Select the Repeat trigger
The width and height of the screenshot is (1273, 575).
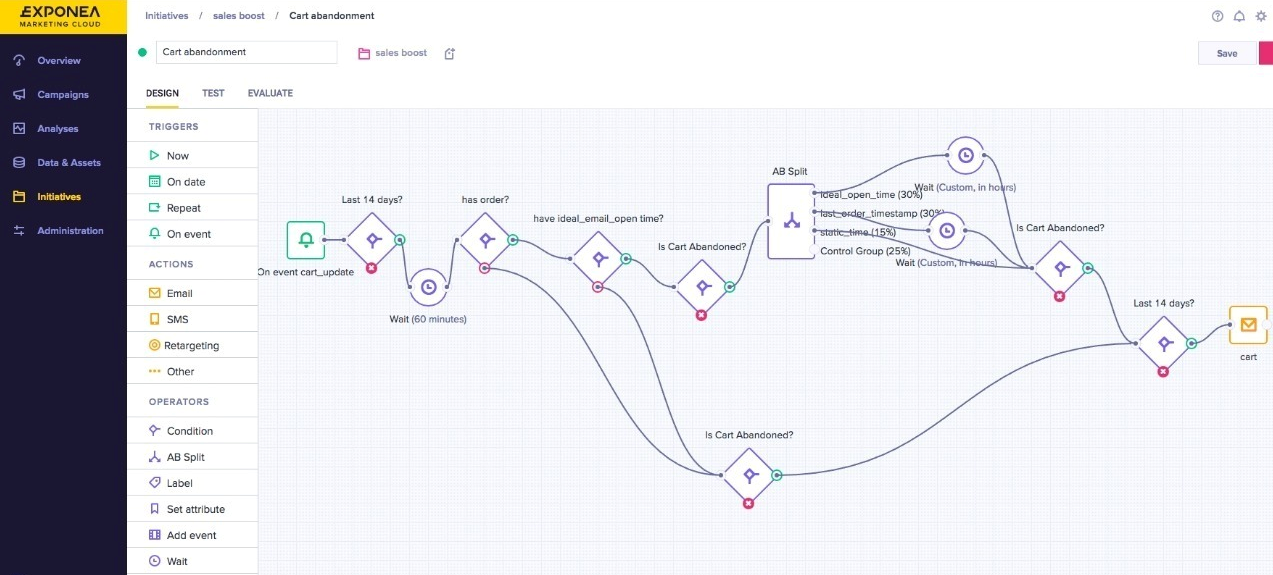[192, 207]
